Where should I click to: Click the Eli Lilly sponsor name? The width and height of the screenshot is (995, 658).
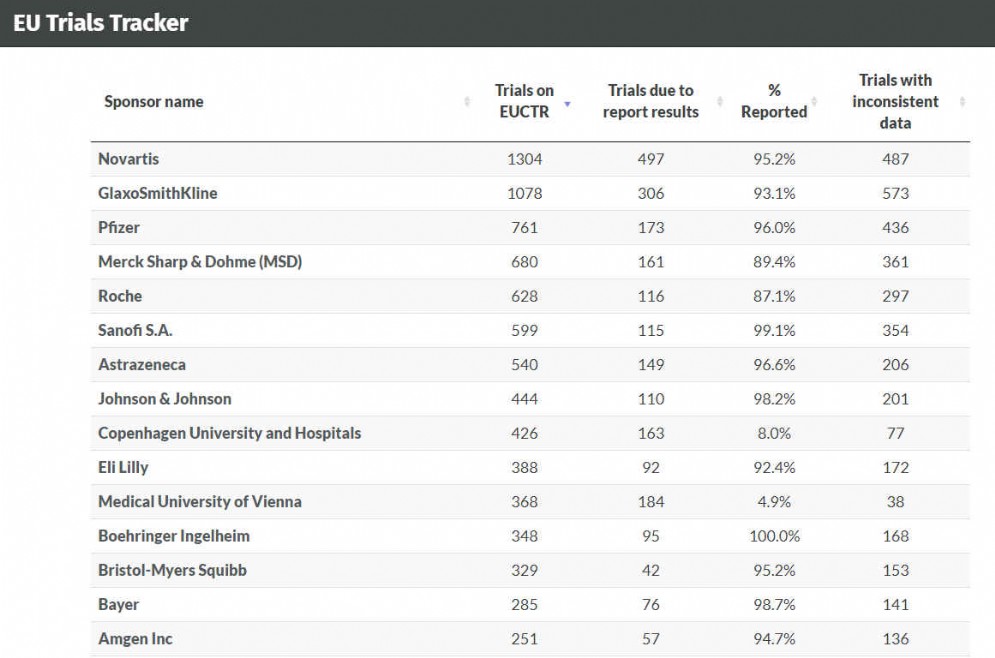click(123, 467)
